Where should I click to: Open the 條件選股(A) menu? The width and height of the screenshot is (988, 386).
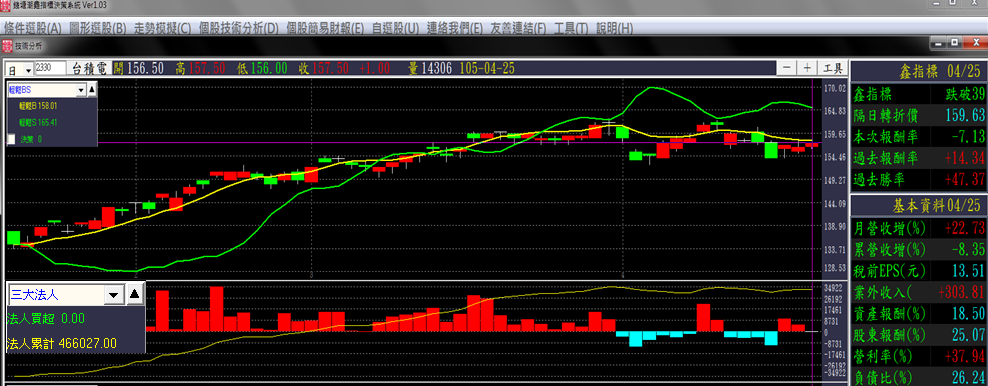pos(33,28)
